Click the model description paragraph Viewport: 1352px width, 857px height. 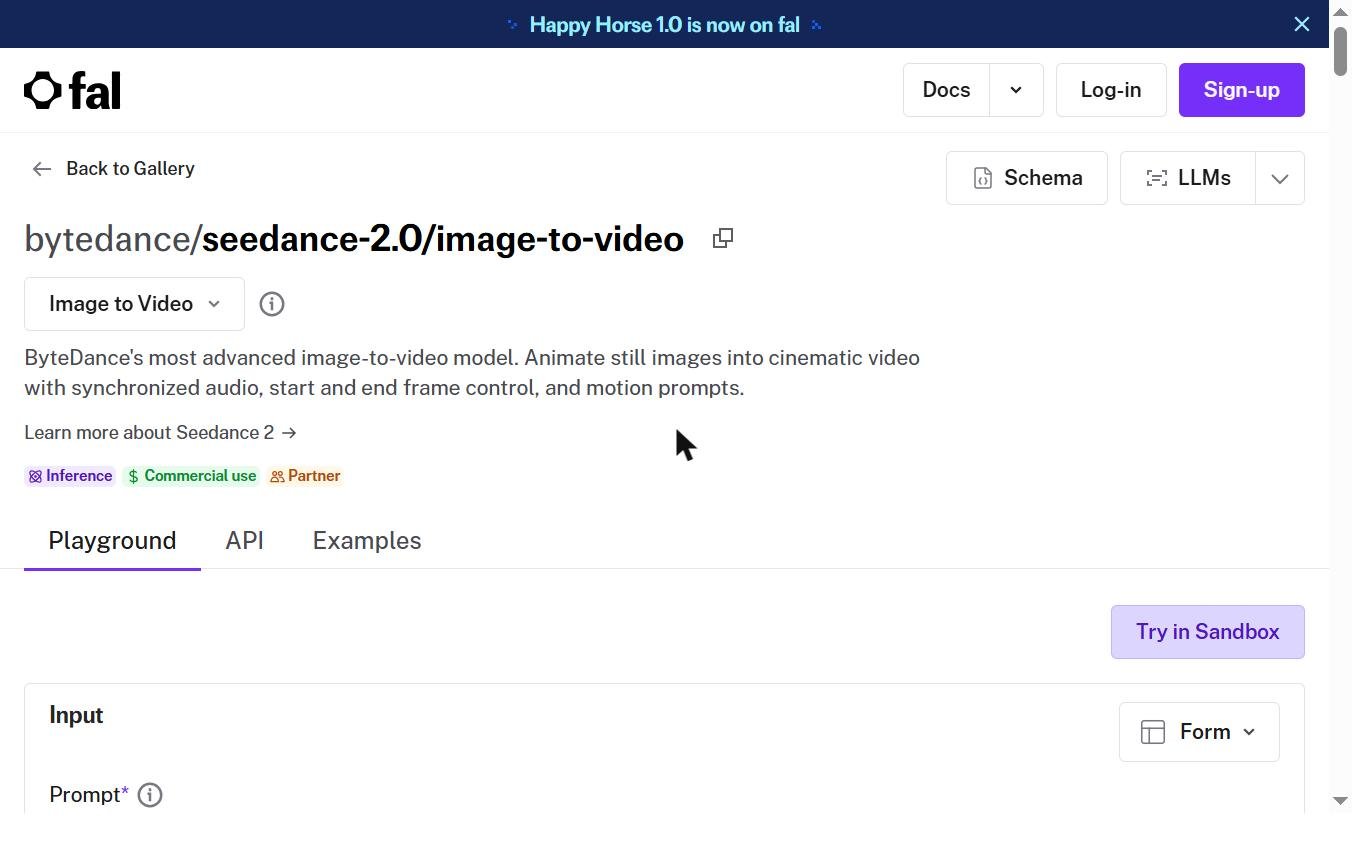[x=472, y=373]
